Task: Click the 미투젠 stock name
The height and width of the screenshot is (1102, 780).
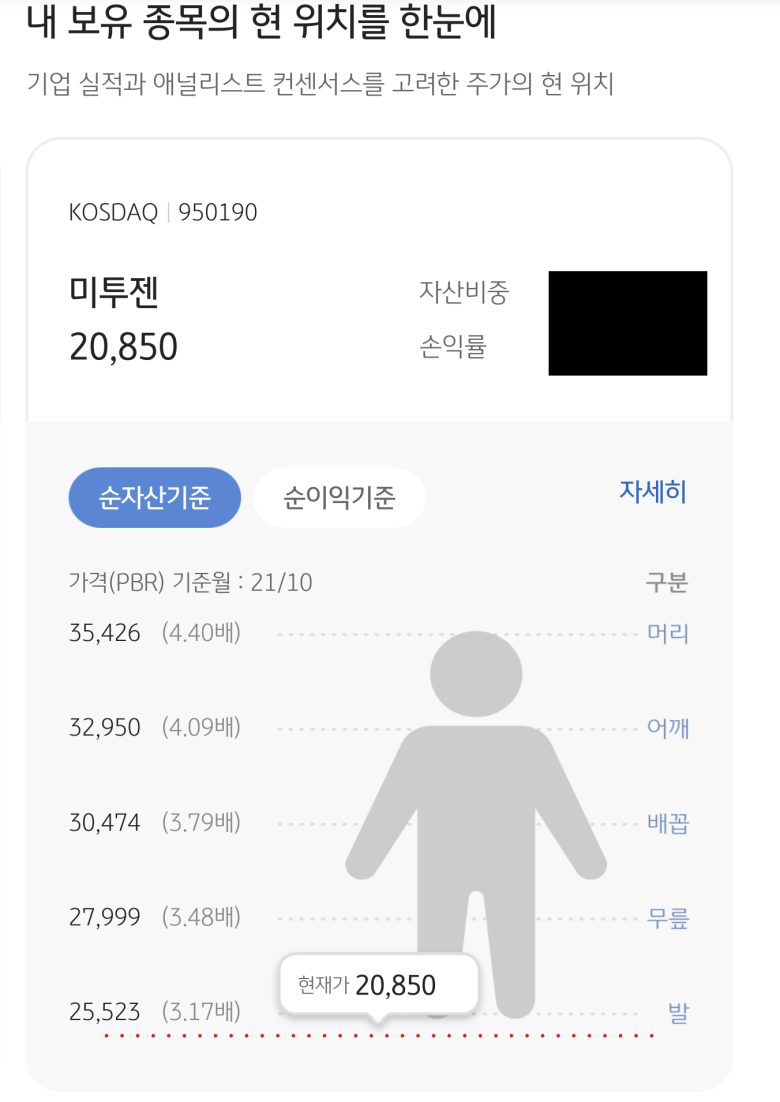Action: coord(114,292)
